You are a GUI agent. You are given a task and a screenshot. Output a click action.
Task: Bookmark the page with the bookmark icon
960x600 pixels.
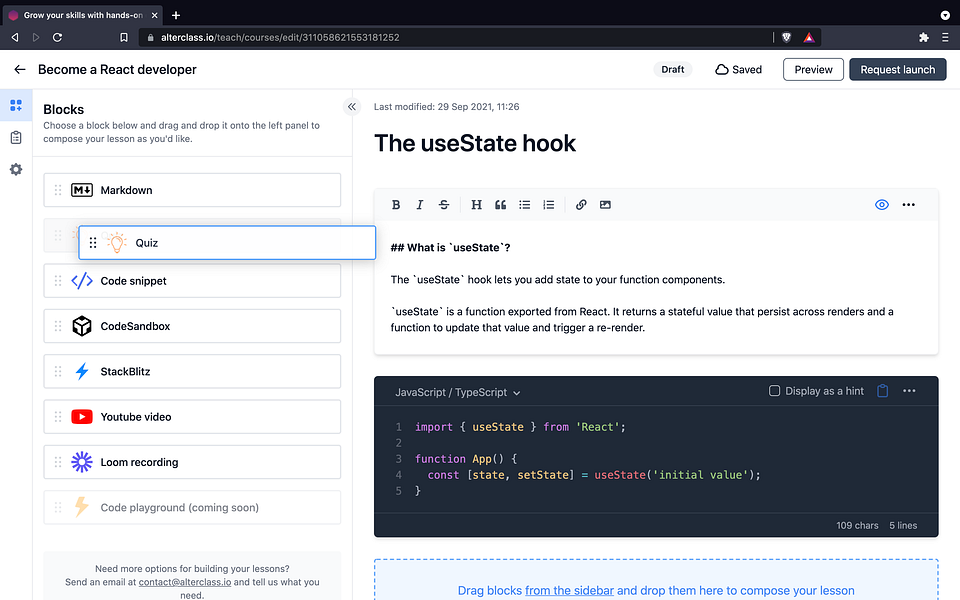pos(124,37)
